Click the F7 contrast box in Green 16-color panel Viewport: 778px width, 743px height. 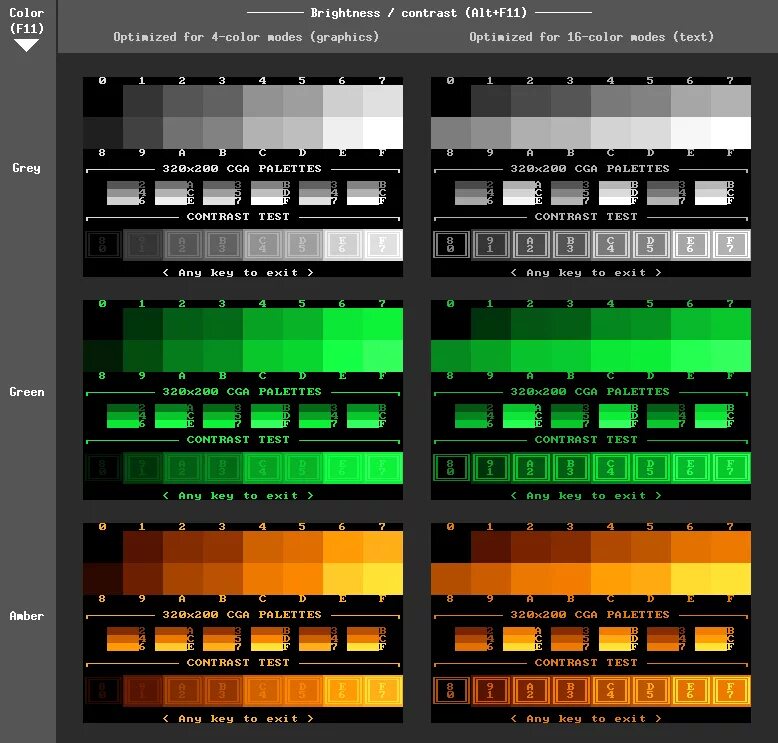[x=730, y=467]
